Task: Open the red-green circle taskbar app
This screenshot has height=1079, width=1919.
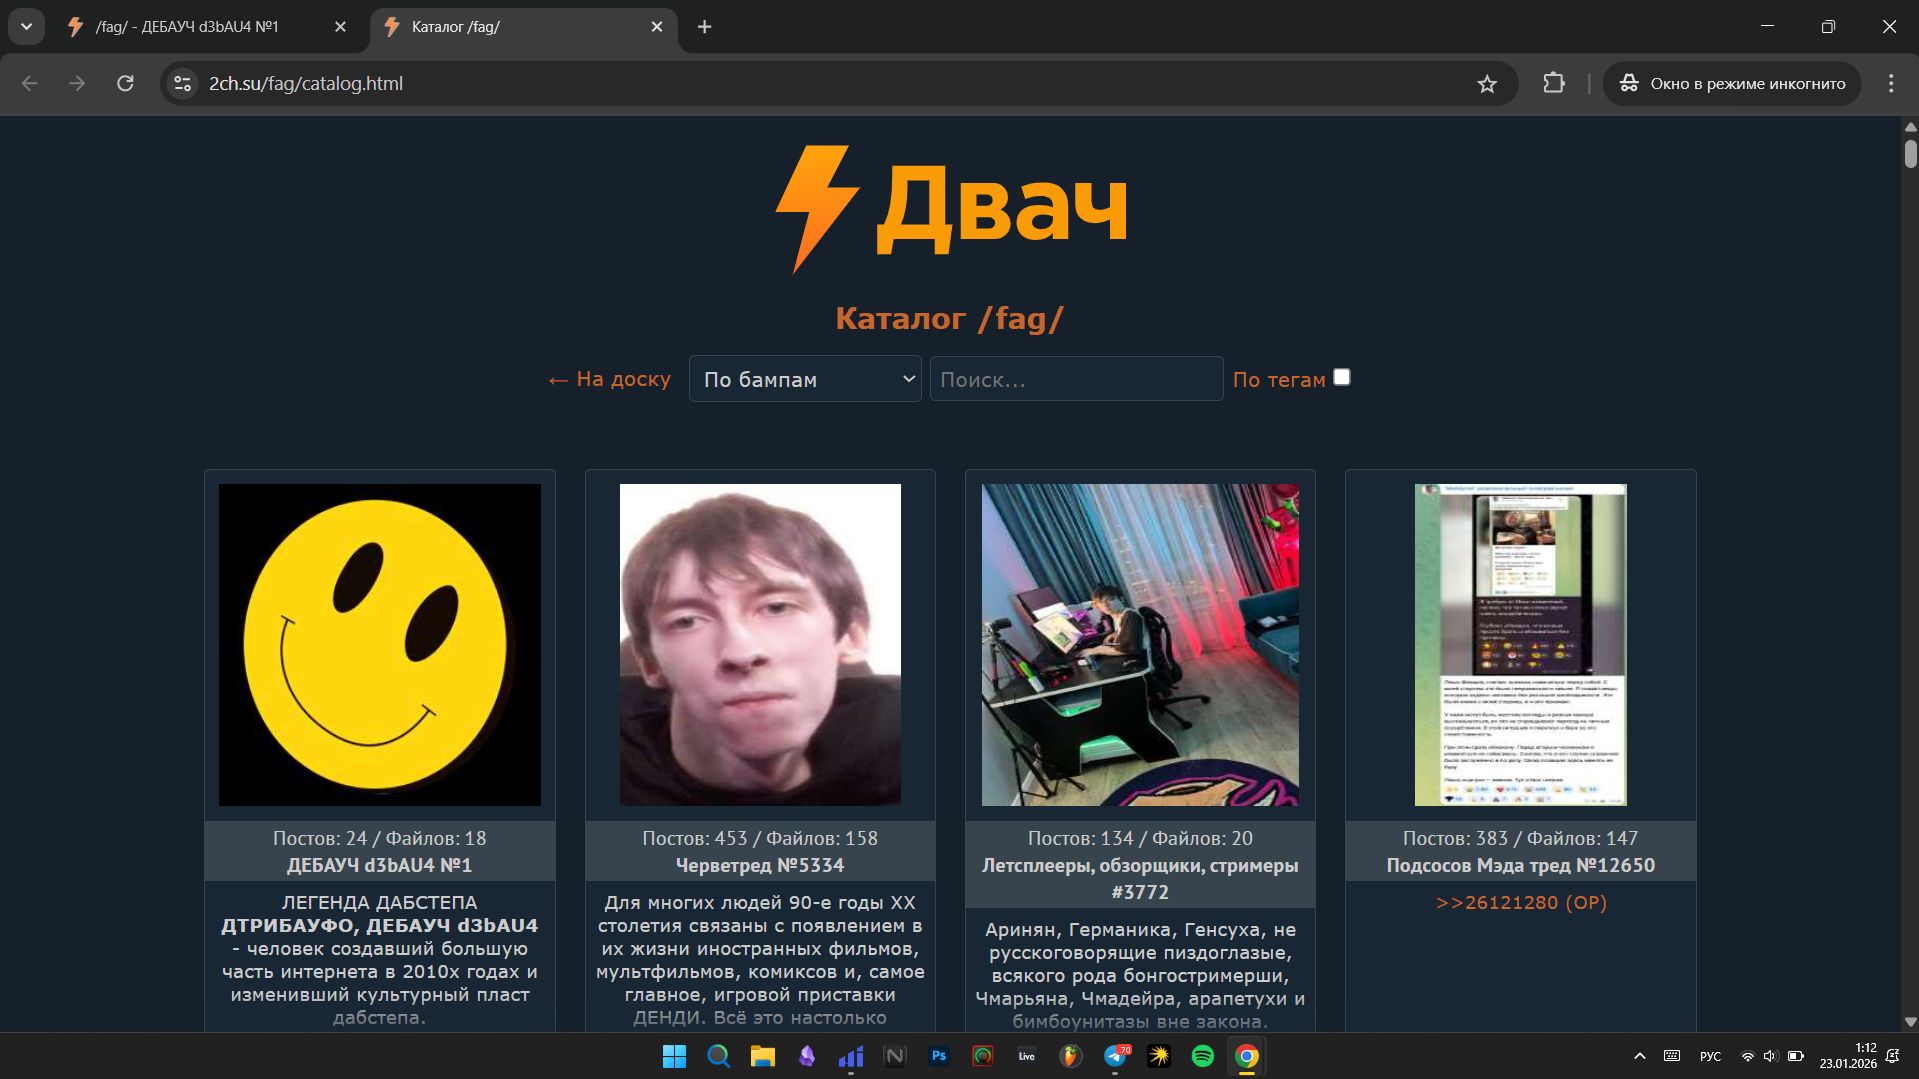Action: (982, 1056)
